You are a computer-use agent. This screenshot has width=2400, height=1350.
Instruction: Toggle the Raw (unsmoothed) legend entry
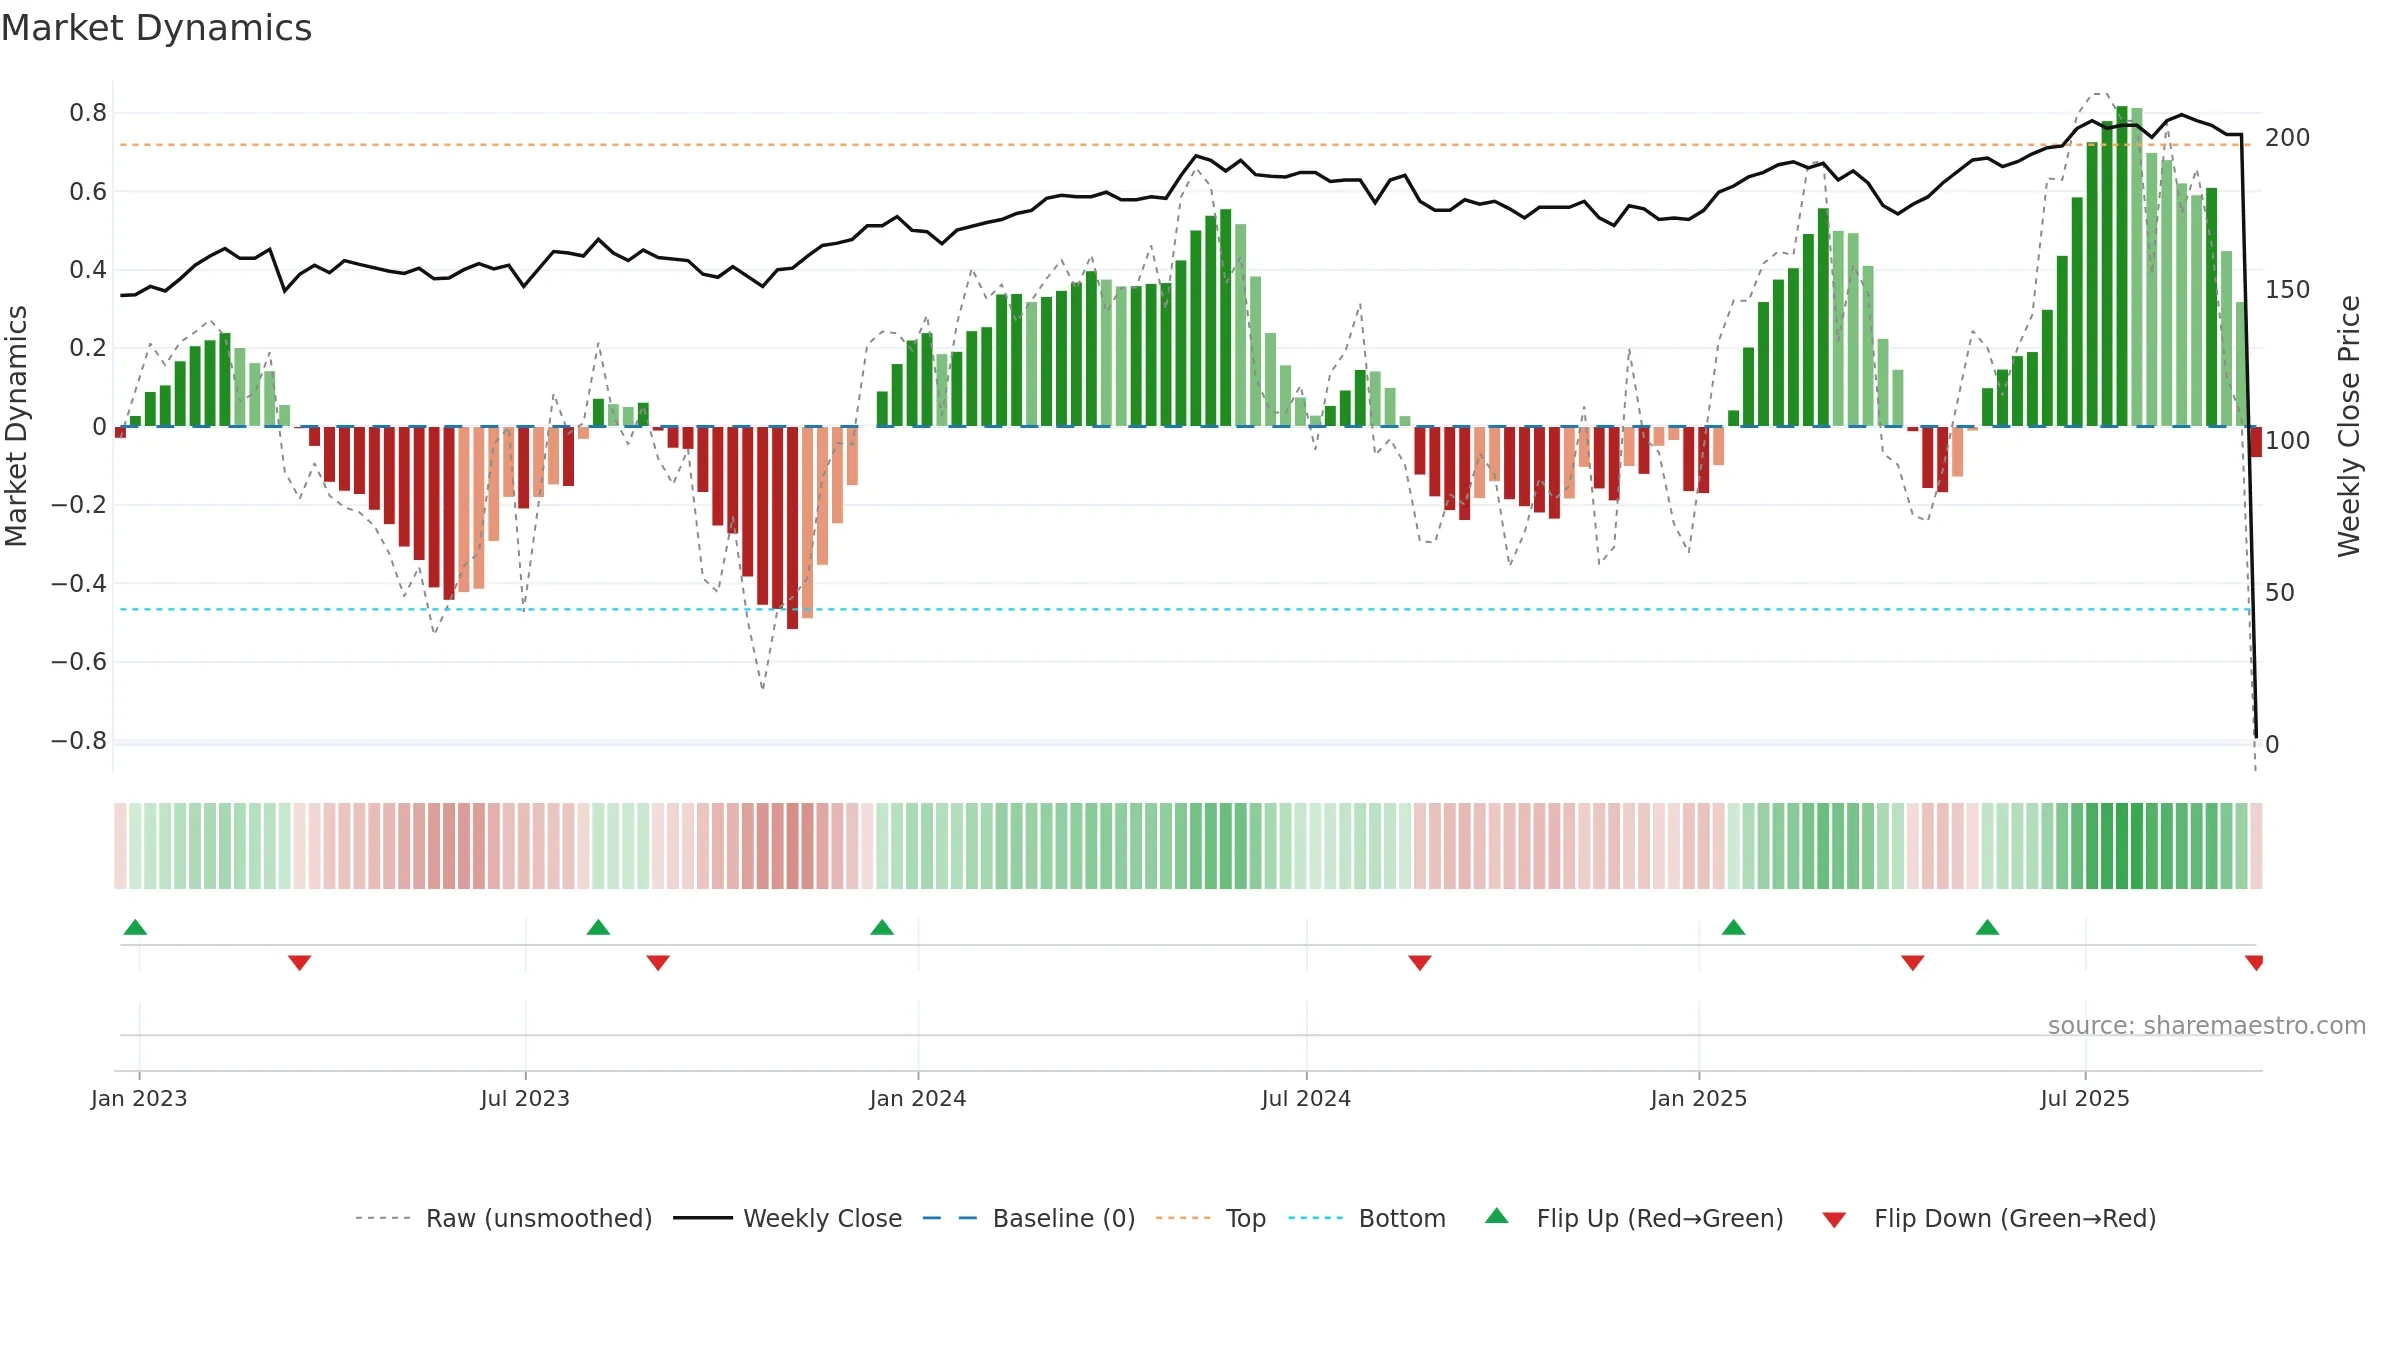click(539, 1218)
